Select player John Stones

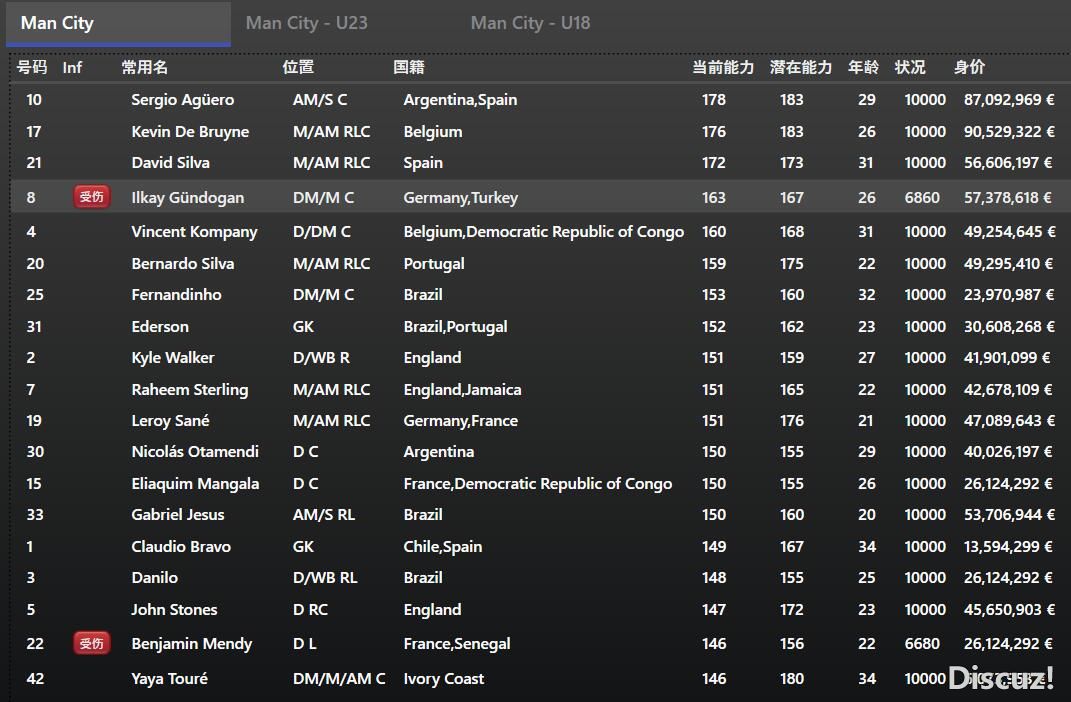(x=174, y=609)
